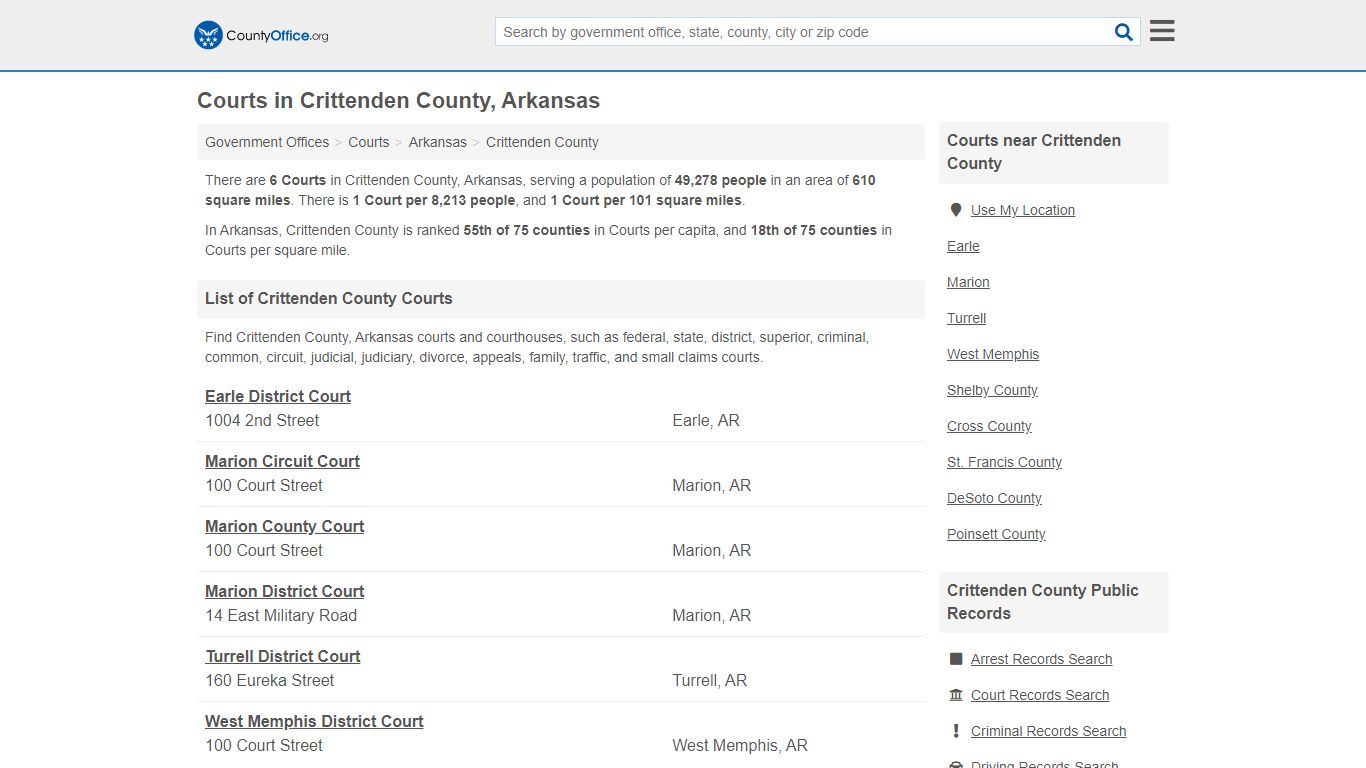Select Crittenden County breadcrumb
The width and height of the screenshot is (1366, 768).
pyautogui.click(x=542, y=142)
